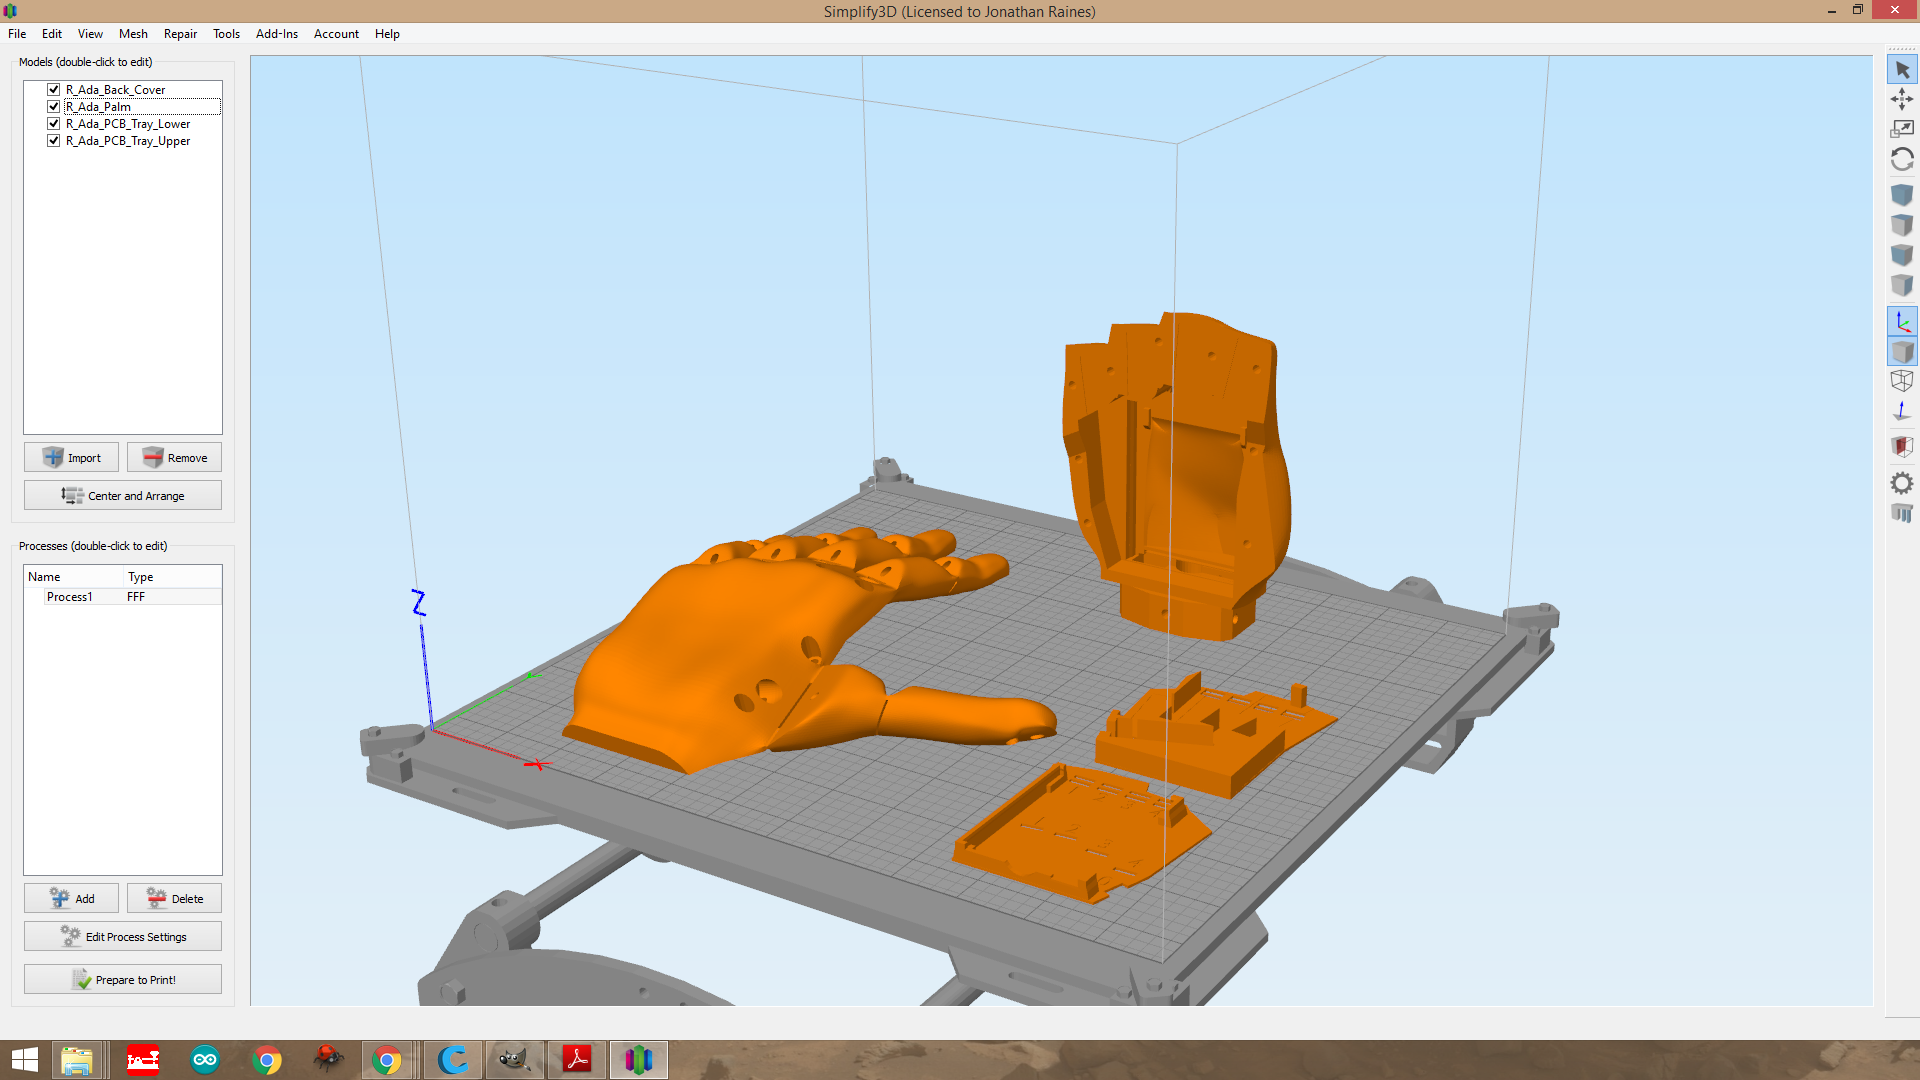Screen dimensions: 1920x1080
Task: Open the machine control panel gear icon
Action: [x=1903, y=483]
